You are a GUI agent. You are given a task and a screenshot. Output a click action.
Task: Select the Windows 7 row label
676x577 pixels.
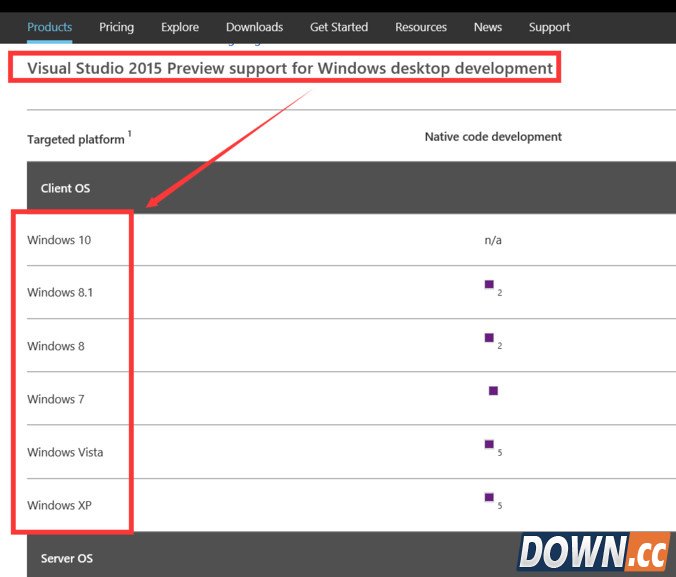pyautogui.click(x=56, y=399)
